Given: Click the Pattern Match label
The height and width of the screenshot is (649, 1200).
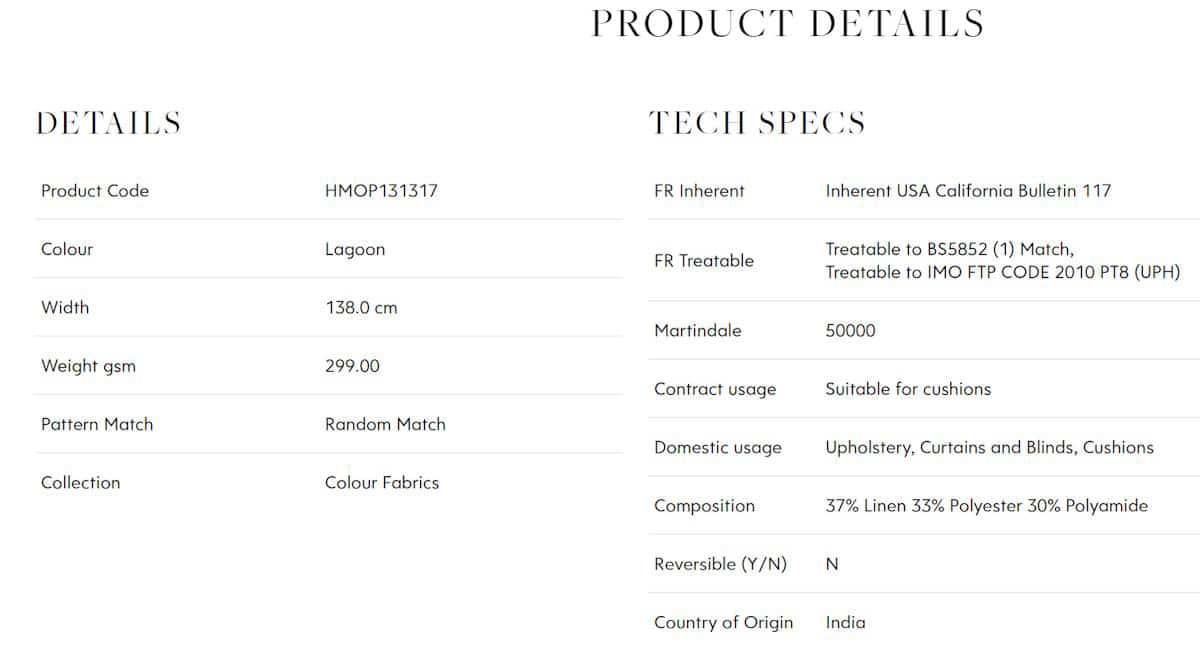Looking at the screenshot, I should [x=97, y=424].
